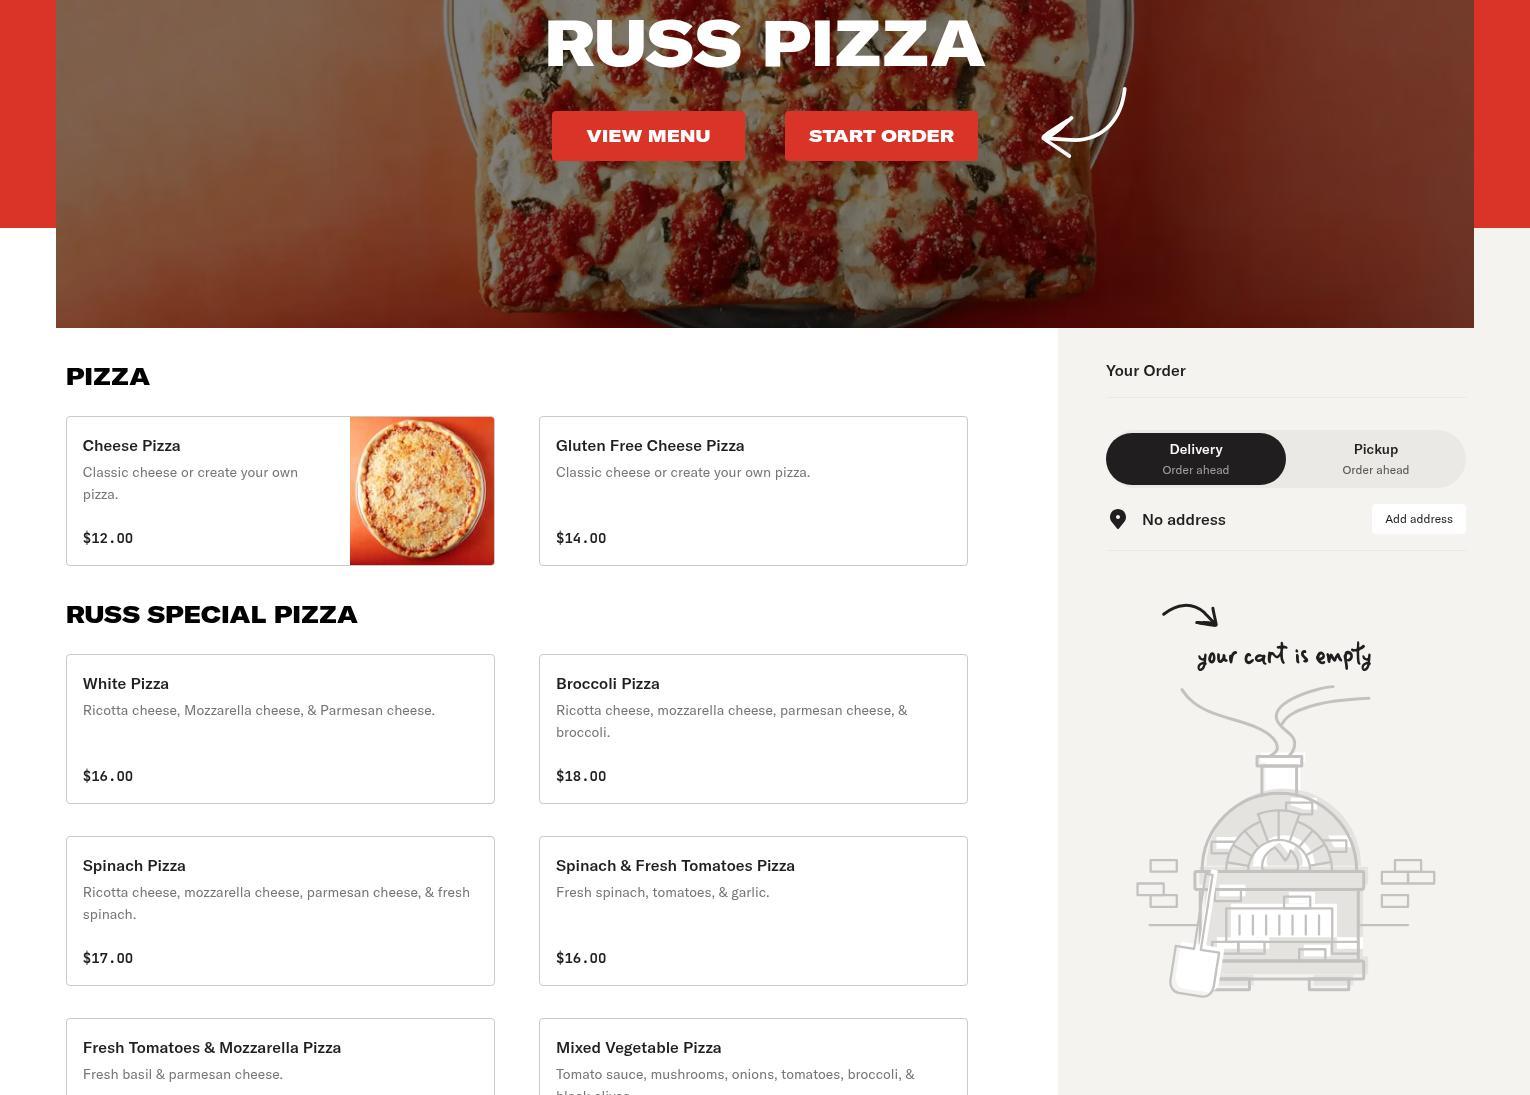Choose the White Pizza item
Image resolution: width=1530 pixels, height=1095 pixels.
tap(280, 729)
